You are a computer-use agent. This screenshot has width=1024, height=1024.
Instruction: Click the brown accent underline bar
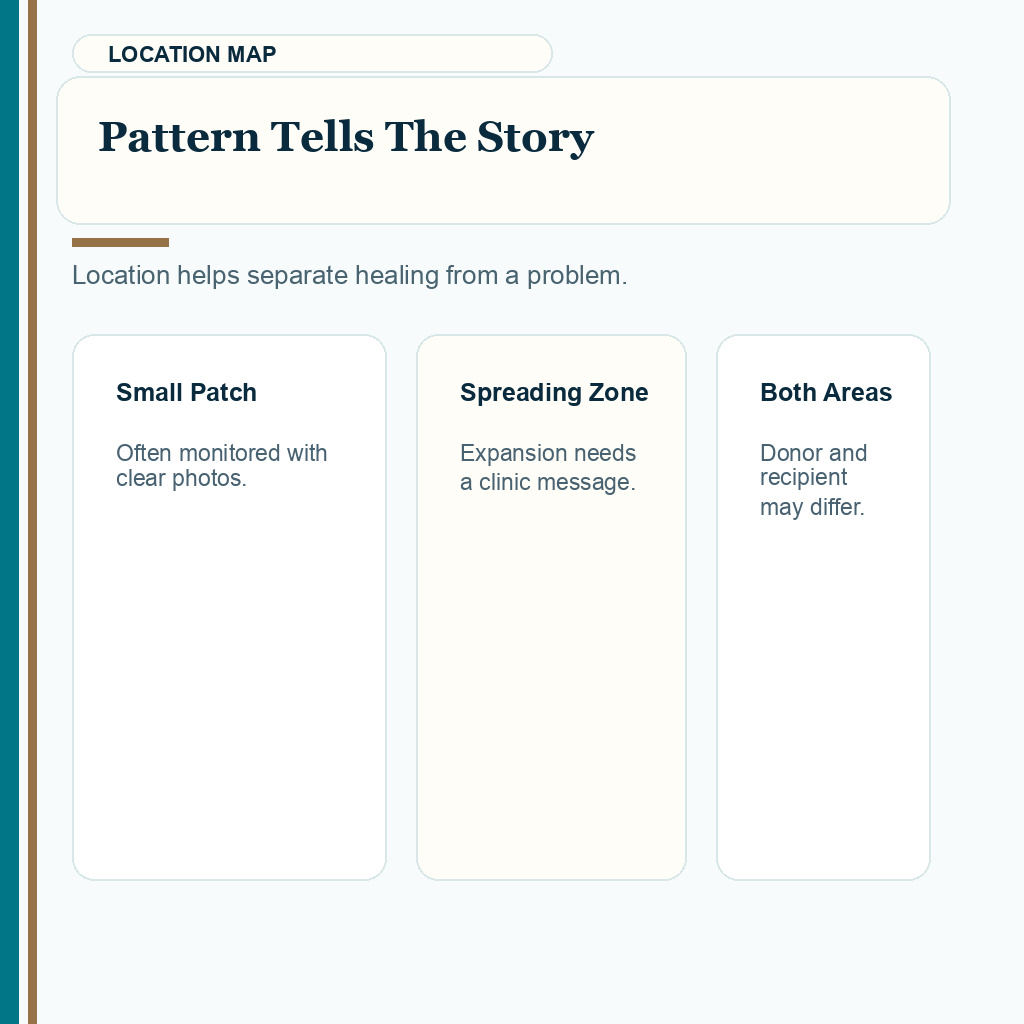120,242
